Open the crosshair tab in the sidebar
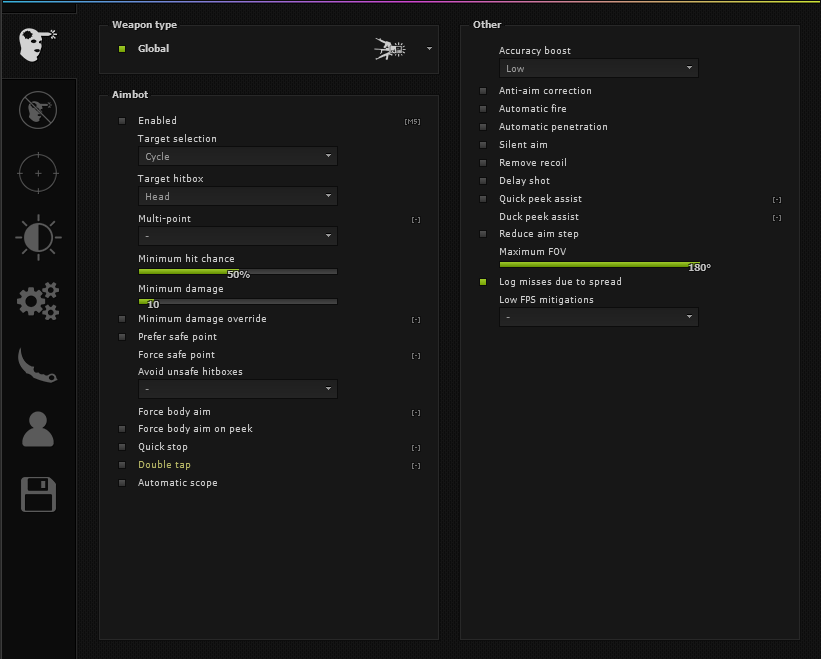 point(38,173)
